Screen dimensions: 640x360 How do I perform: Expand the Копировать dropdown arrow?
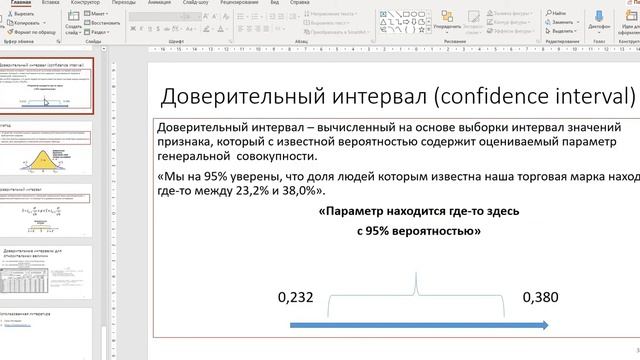pyautogui.click(x=44, y=23)
